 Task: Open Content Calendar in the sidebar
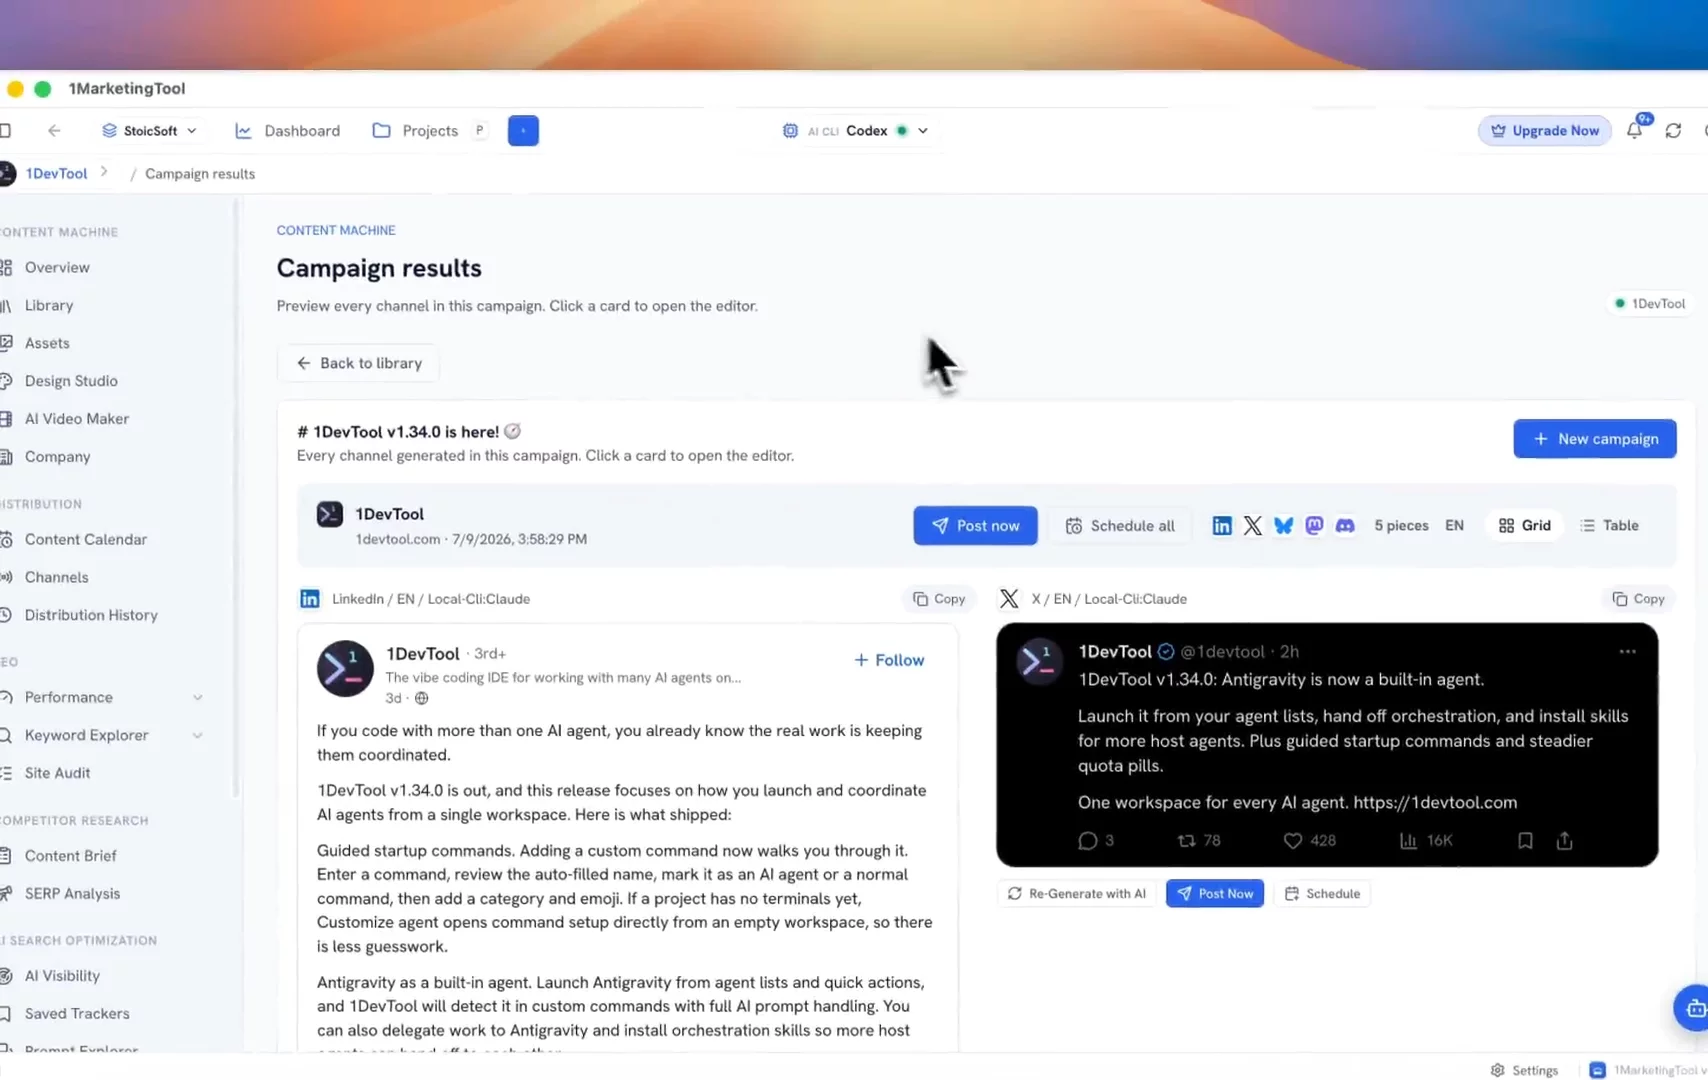click(x=86, y=540)
